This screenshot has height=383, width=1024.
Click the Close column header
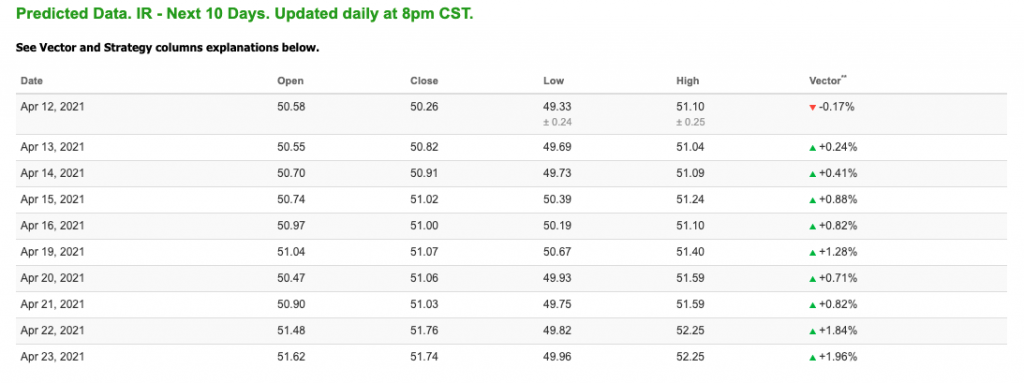[x=424, y=81]
